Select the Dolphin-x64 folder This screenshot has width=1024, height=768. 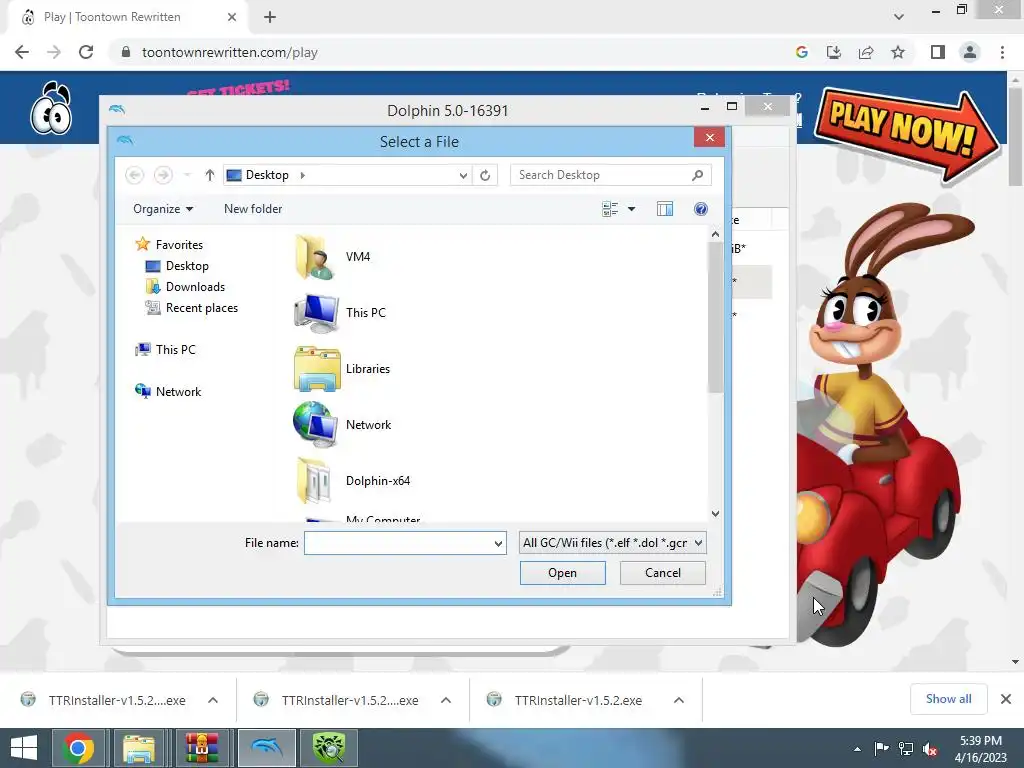tap(353, 481)
